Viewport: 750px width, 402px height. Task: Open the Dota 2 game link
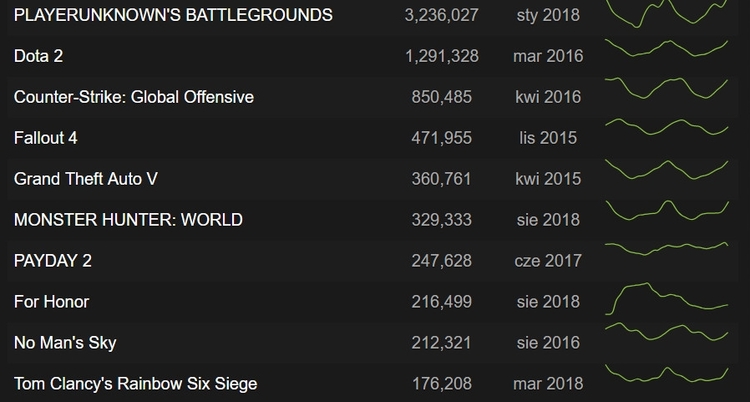point(38,56)
